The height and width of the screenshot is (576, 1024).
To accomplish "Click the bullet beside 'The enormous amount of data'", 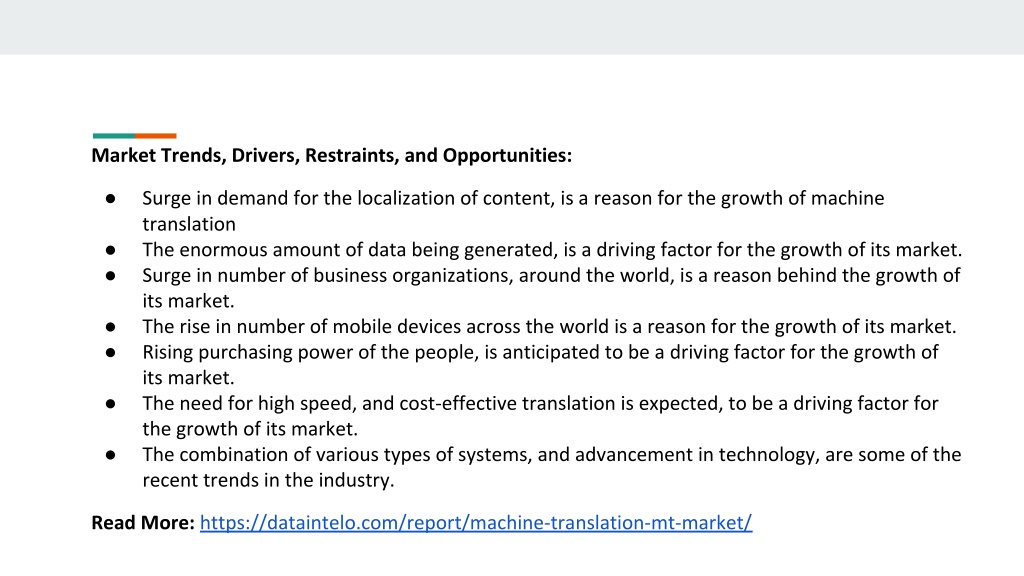I will tap(110, 250).
